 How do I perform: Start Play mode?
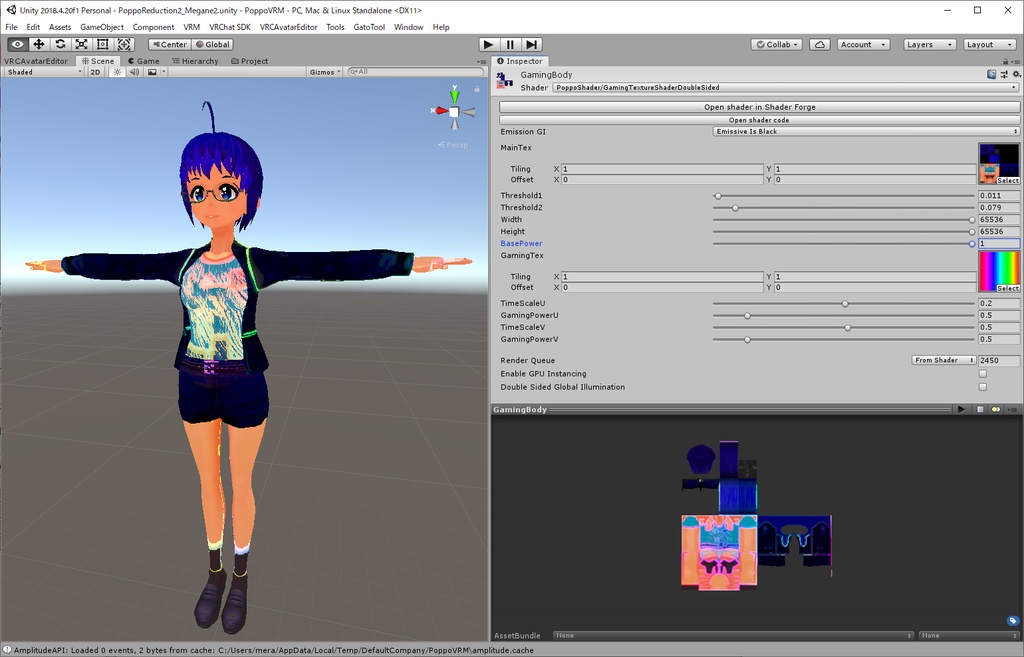point(488,44)
